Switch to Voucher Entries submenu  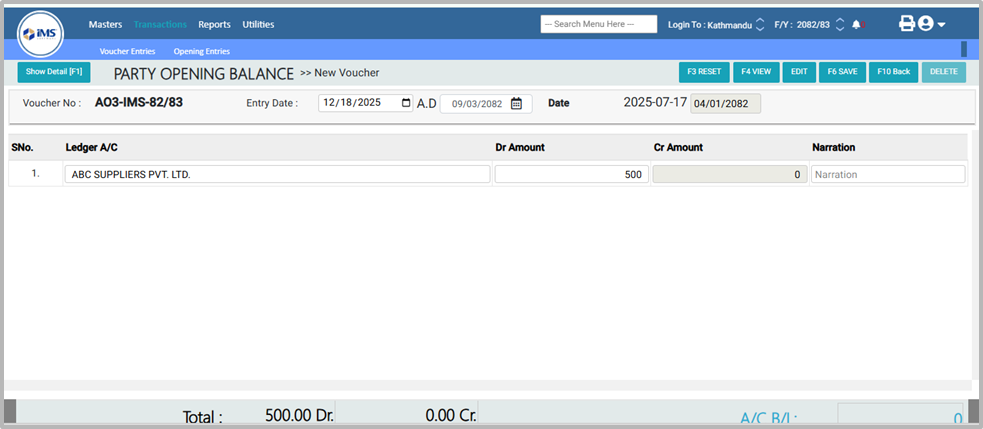pos(127,51)
